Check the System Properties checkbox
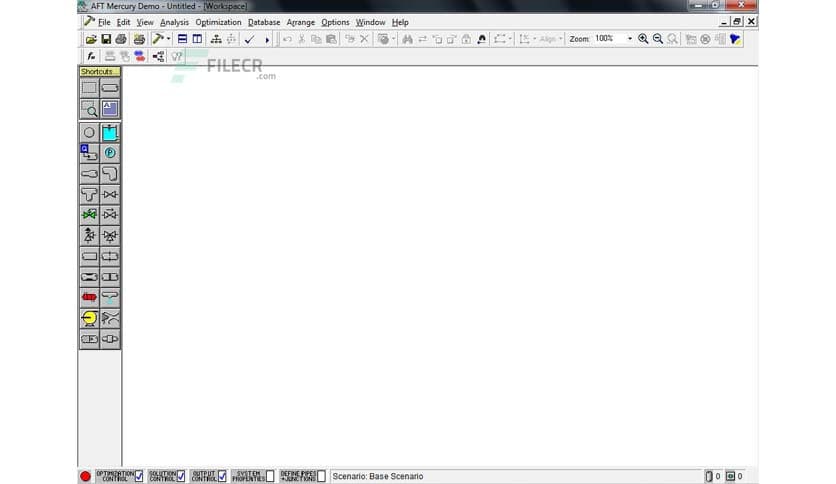836x484 pixels. pos(269,476)
